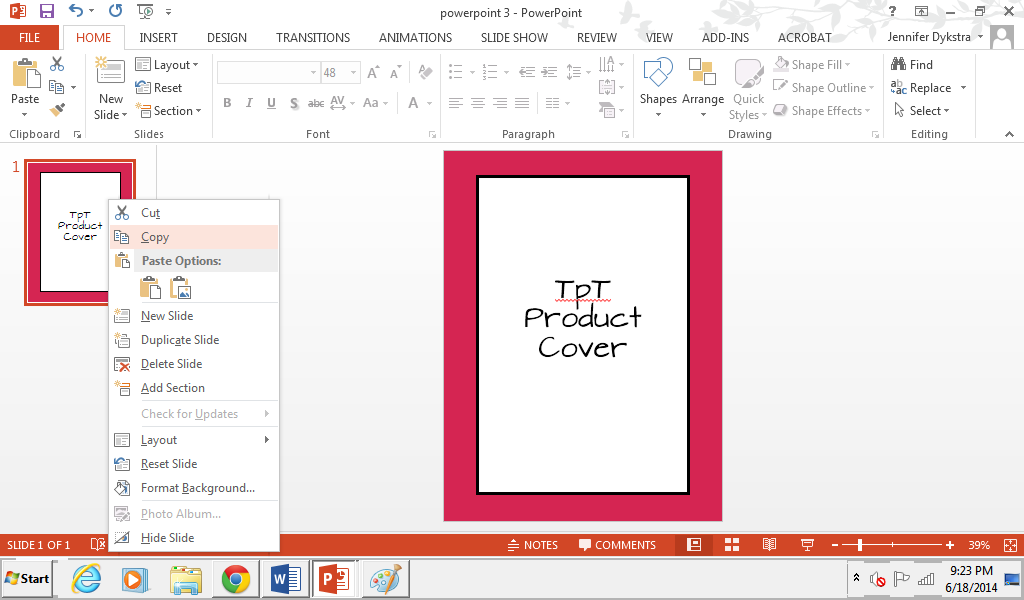Toggle the NOTES pane
The height and width of the screenshot is (600, 1024).
pos(533,545)
